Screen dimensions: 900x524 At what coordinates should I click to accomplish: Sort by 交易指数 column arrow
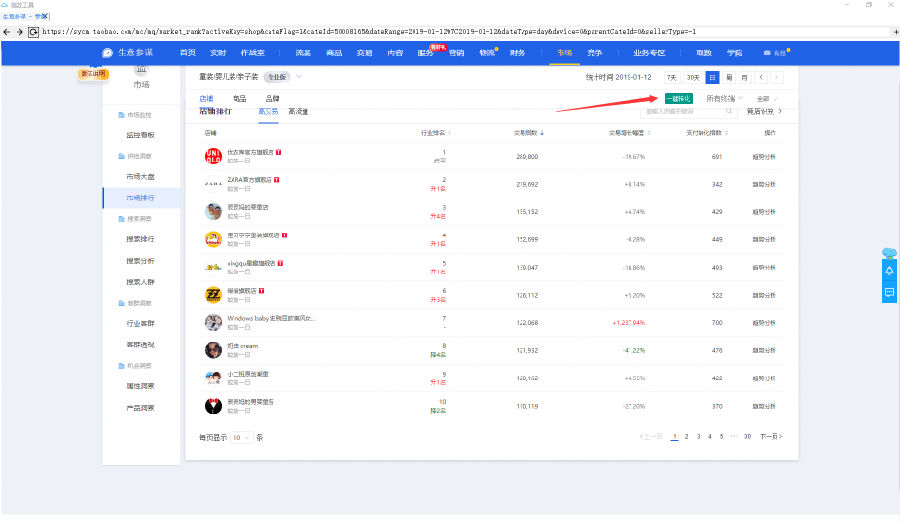(542, 133)
